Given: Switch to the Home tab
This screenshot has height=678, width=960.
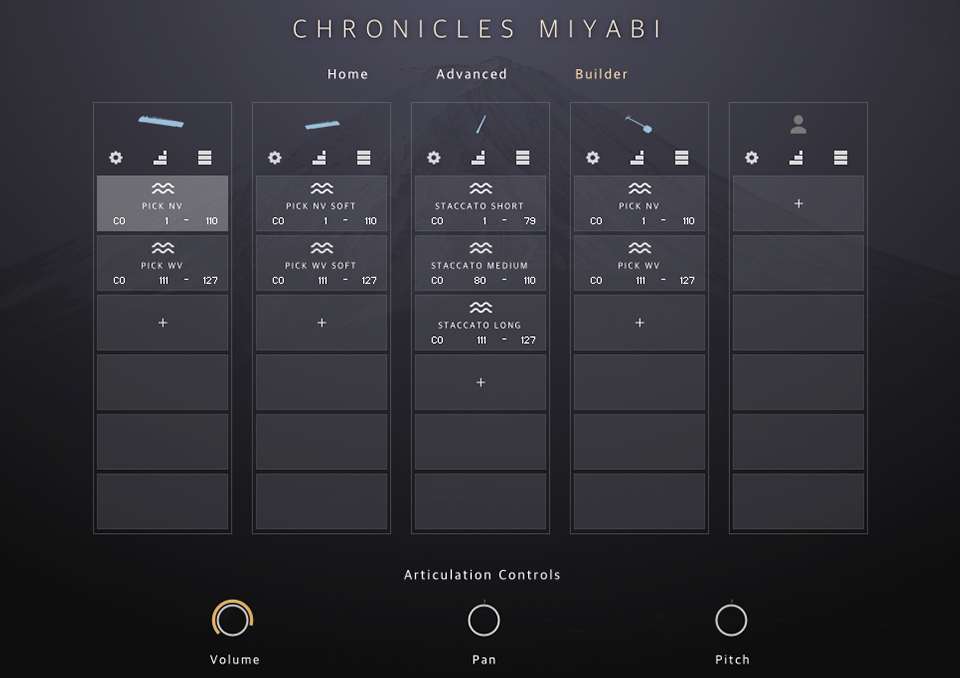Looking at the screenshot, I should [x=348, y=74].
